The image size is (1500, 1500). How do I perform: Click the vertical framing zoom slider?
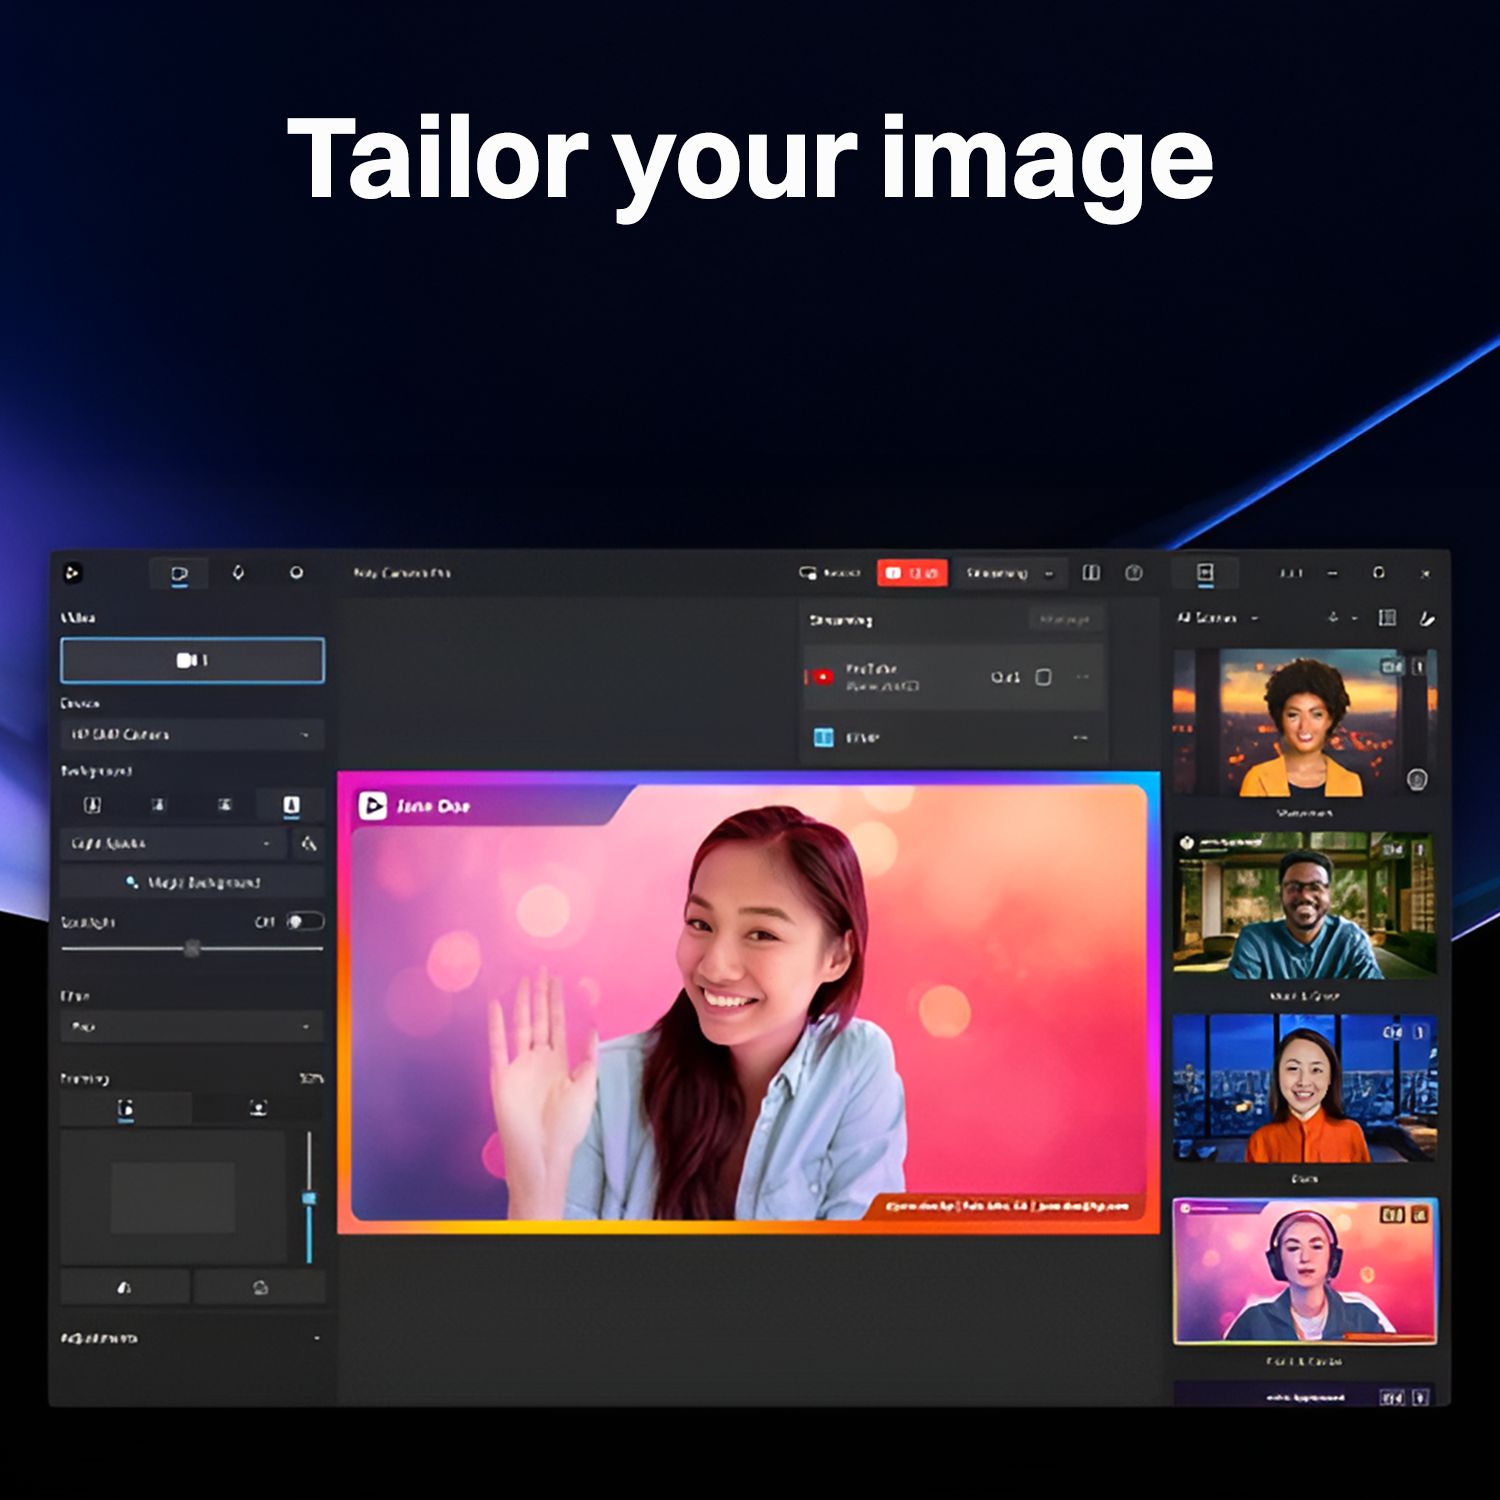pos(309,1197)
